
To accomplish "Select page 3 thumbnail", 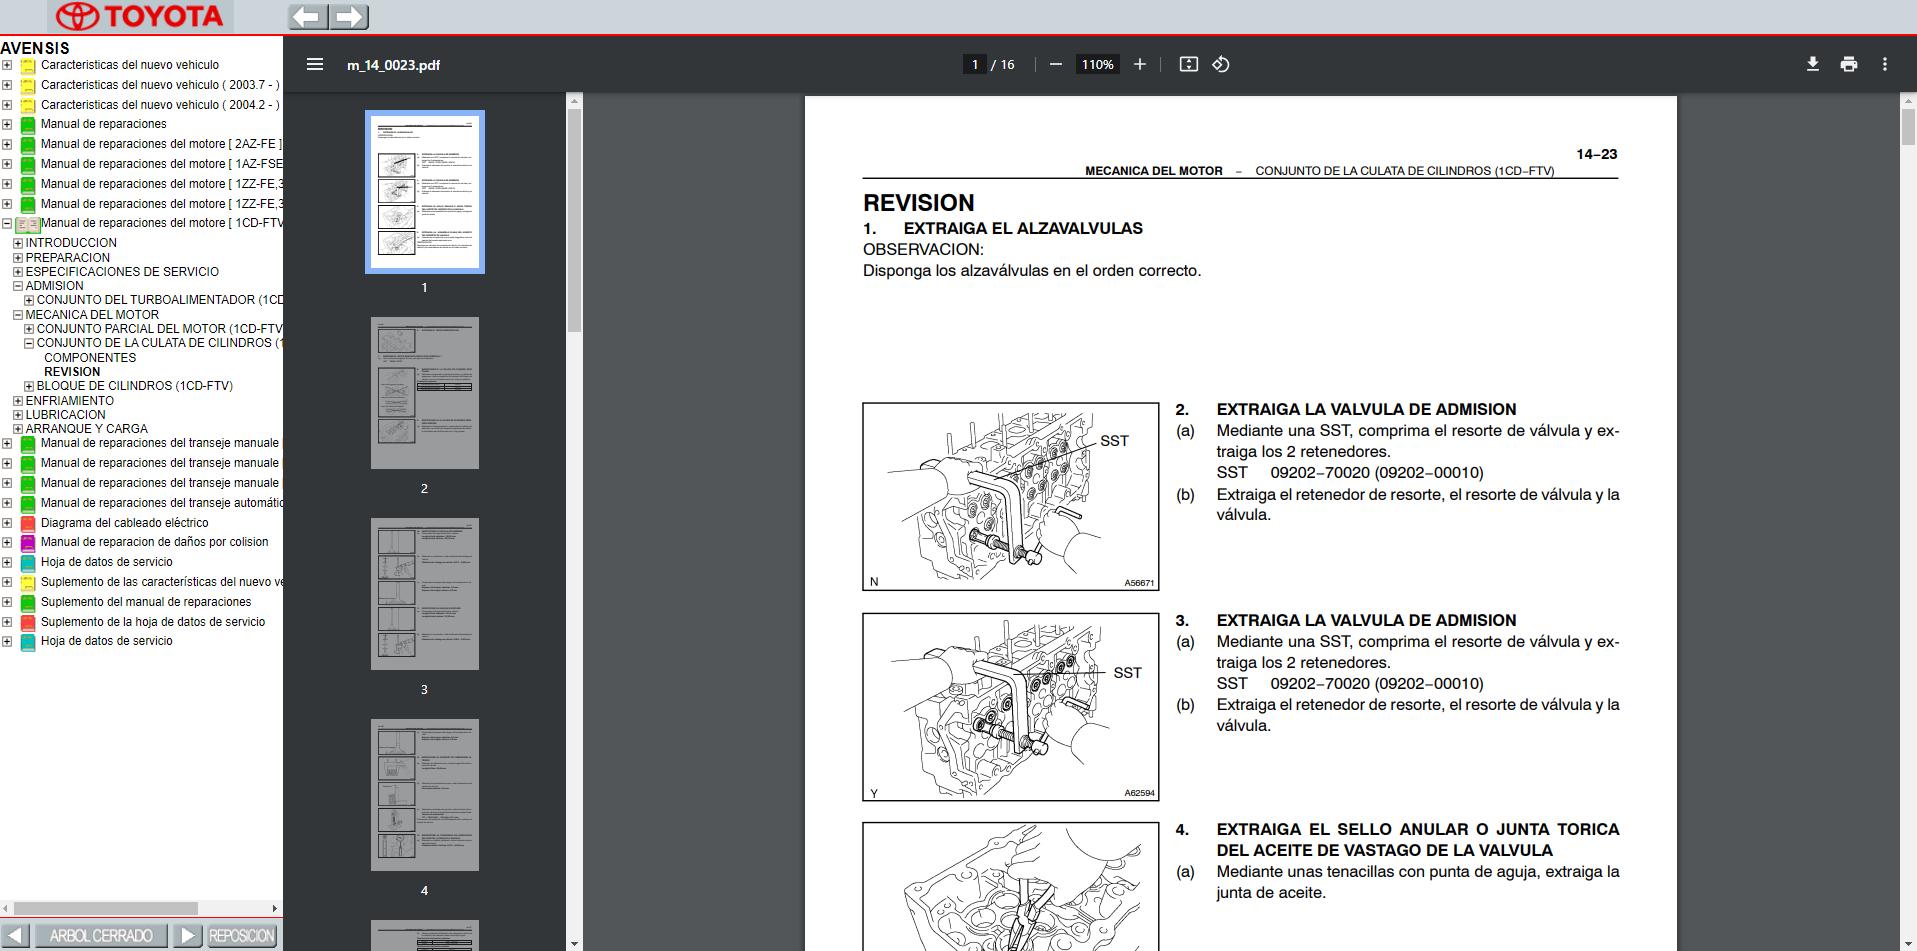I will [x=425, y=594].
